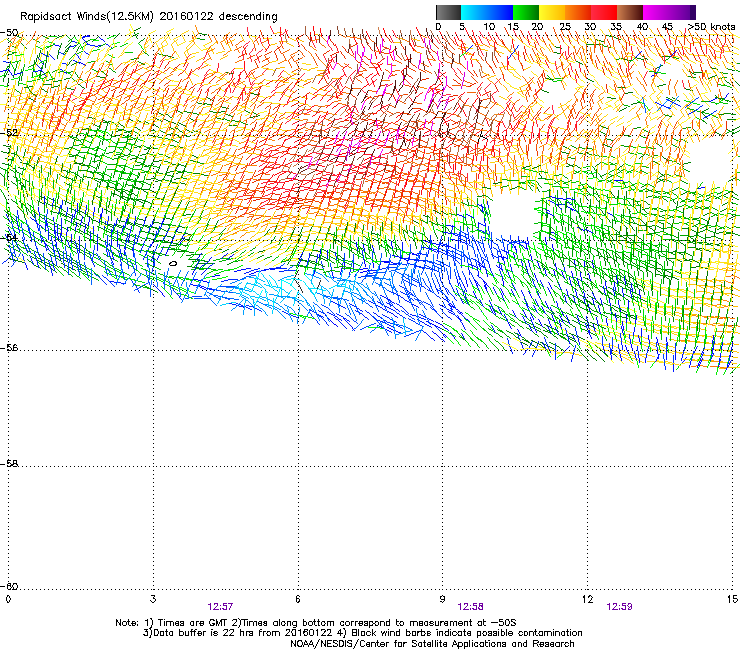Click the latitude axis label -60

(x=9, y=586)
